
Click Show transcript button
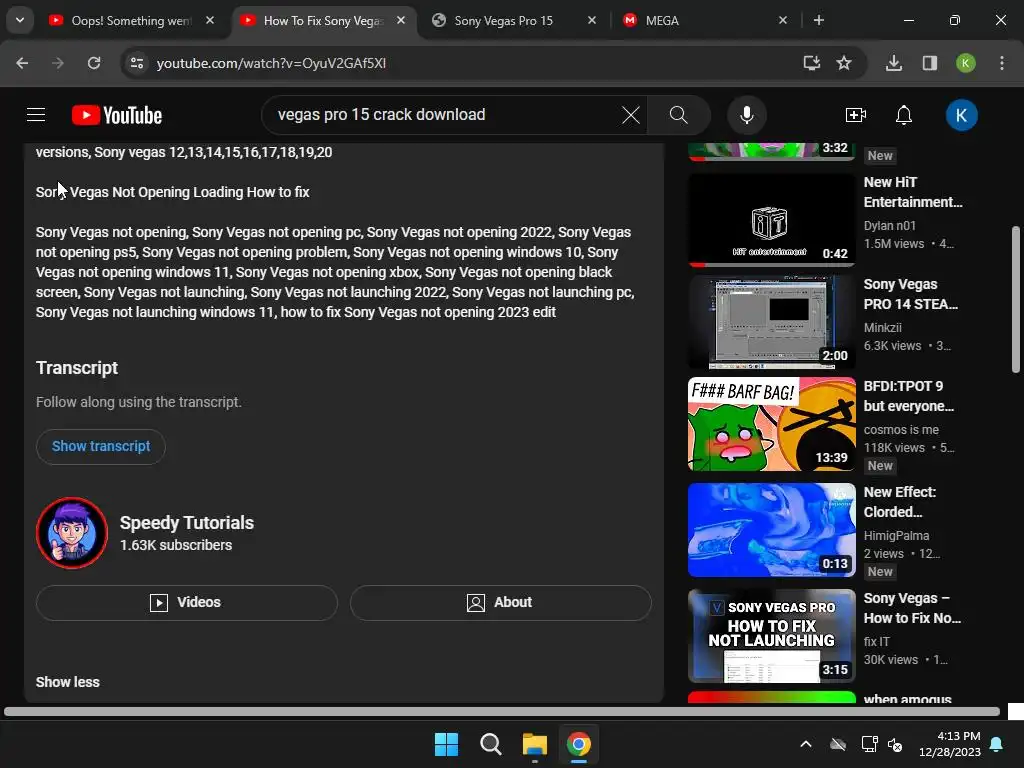[x=101, y=447]
